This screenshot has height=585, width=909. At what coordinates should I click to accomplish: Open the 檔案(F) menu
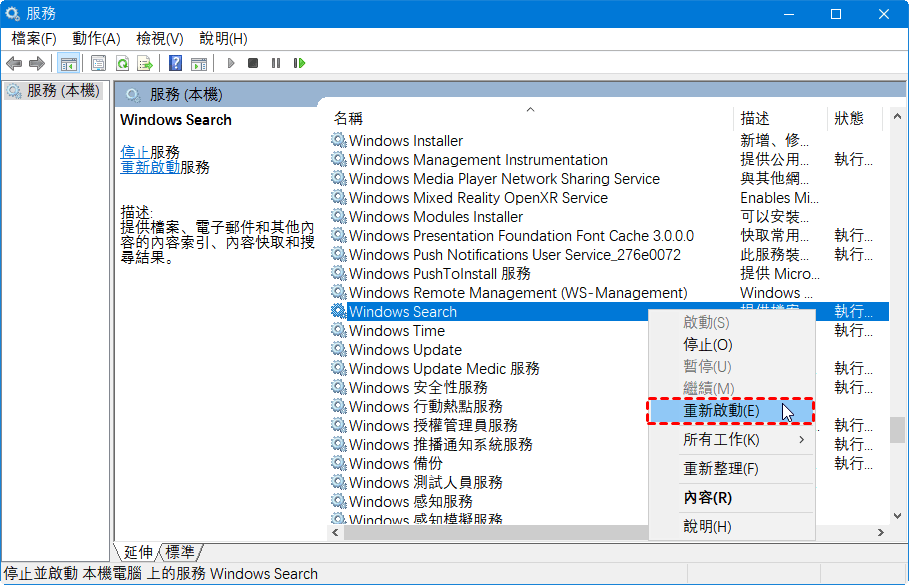click(x=34, y=39)
